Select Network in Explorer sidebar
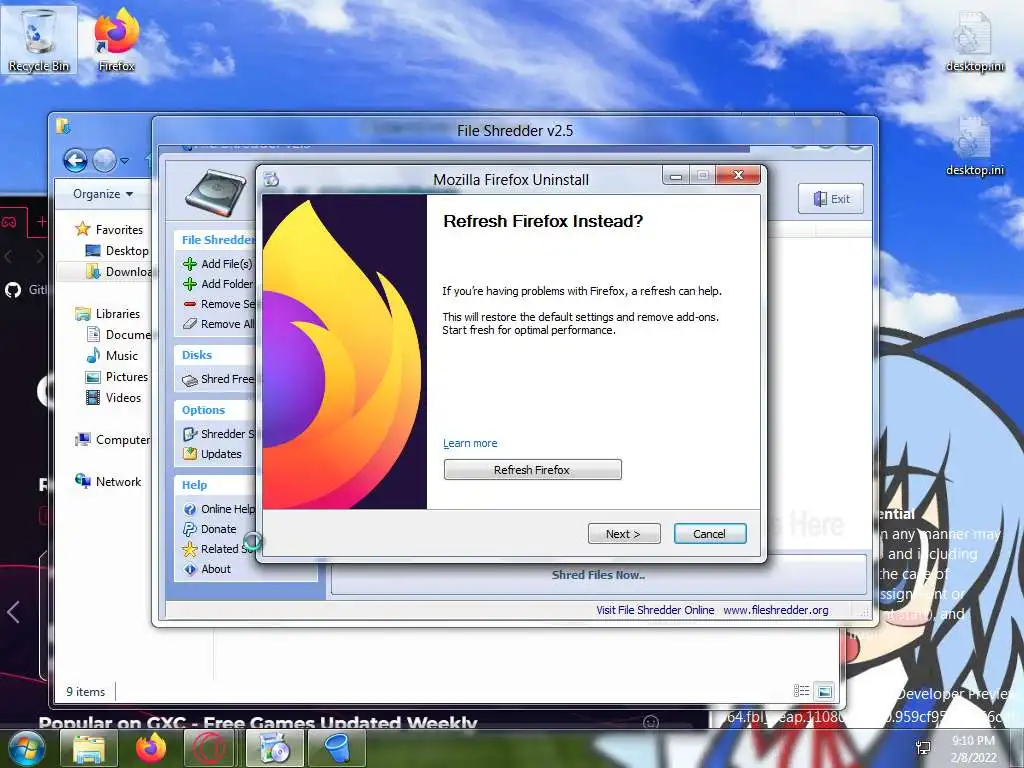1024x768 pixels. [x=108, y=481]
